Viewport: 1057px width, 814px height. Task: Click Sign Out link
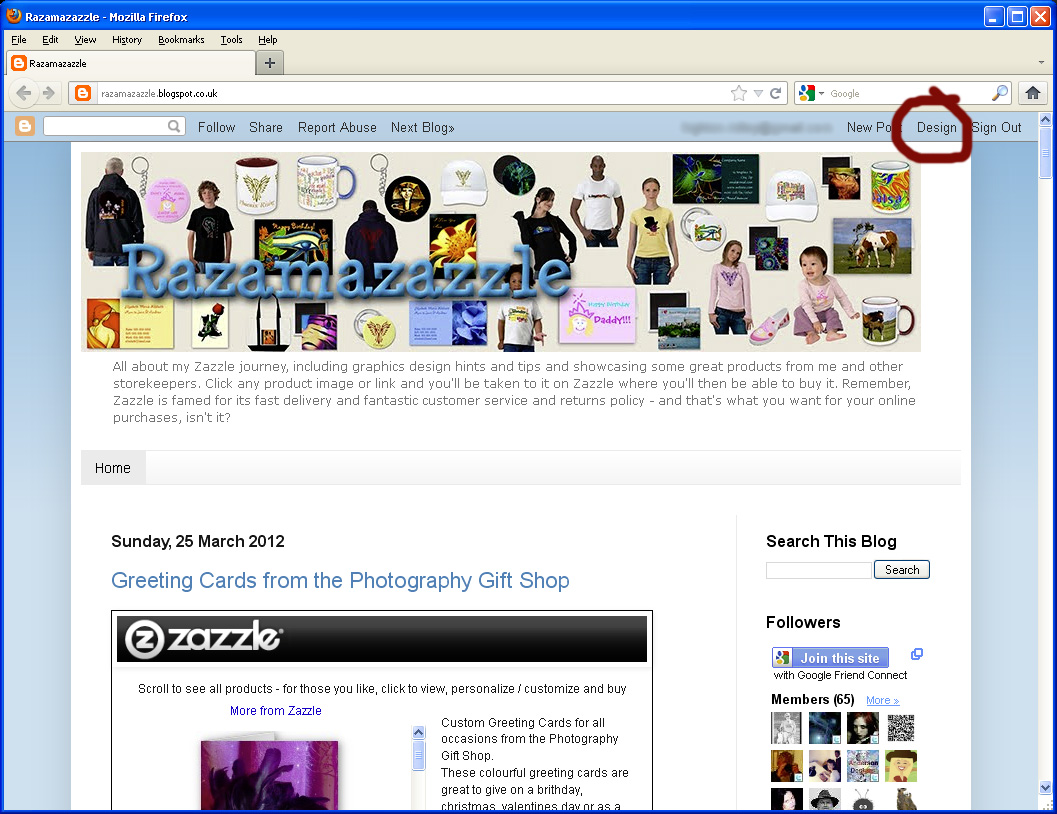coord(996,127)
